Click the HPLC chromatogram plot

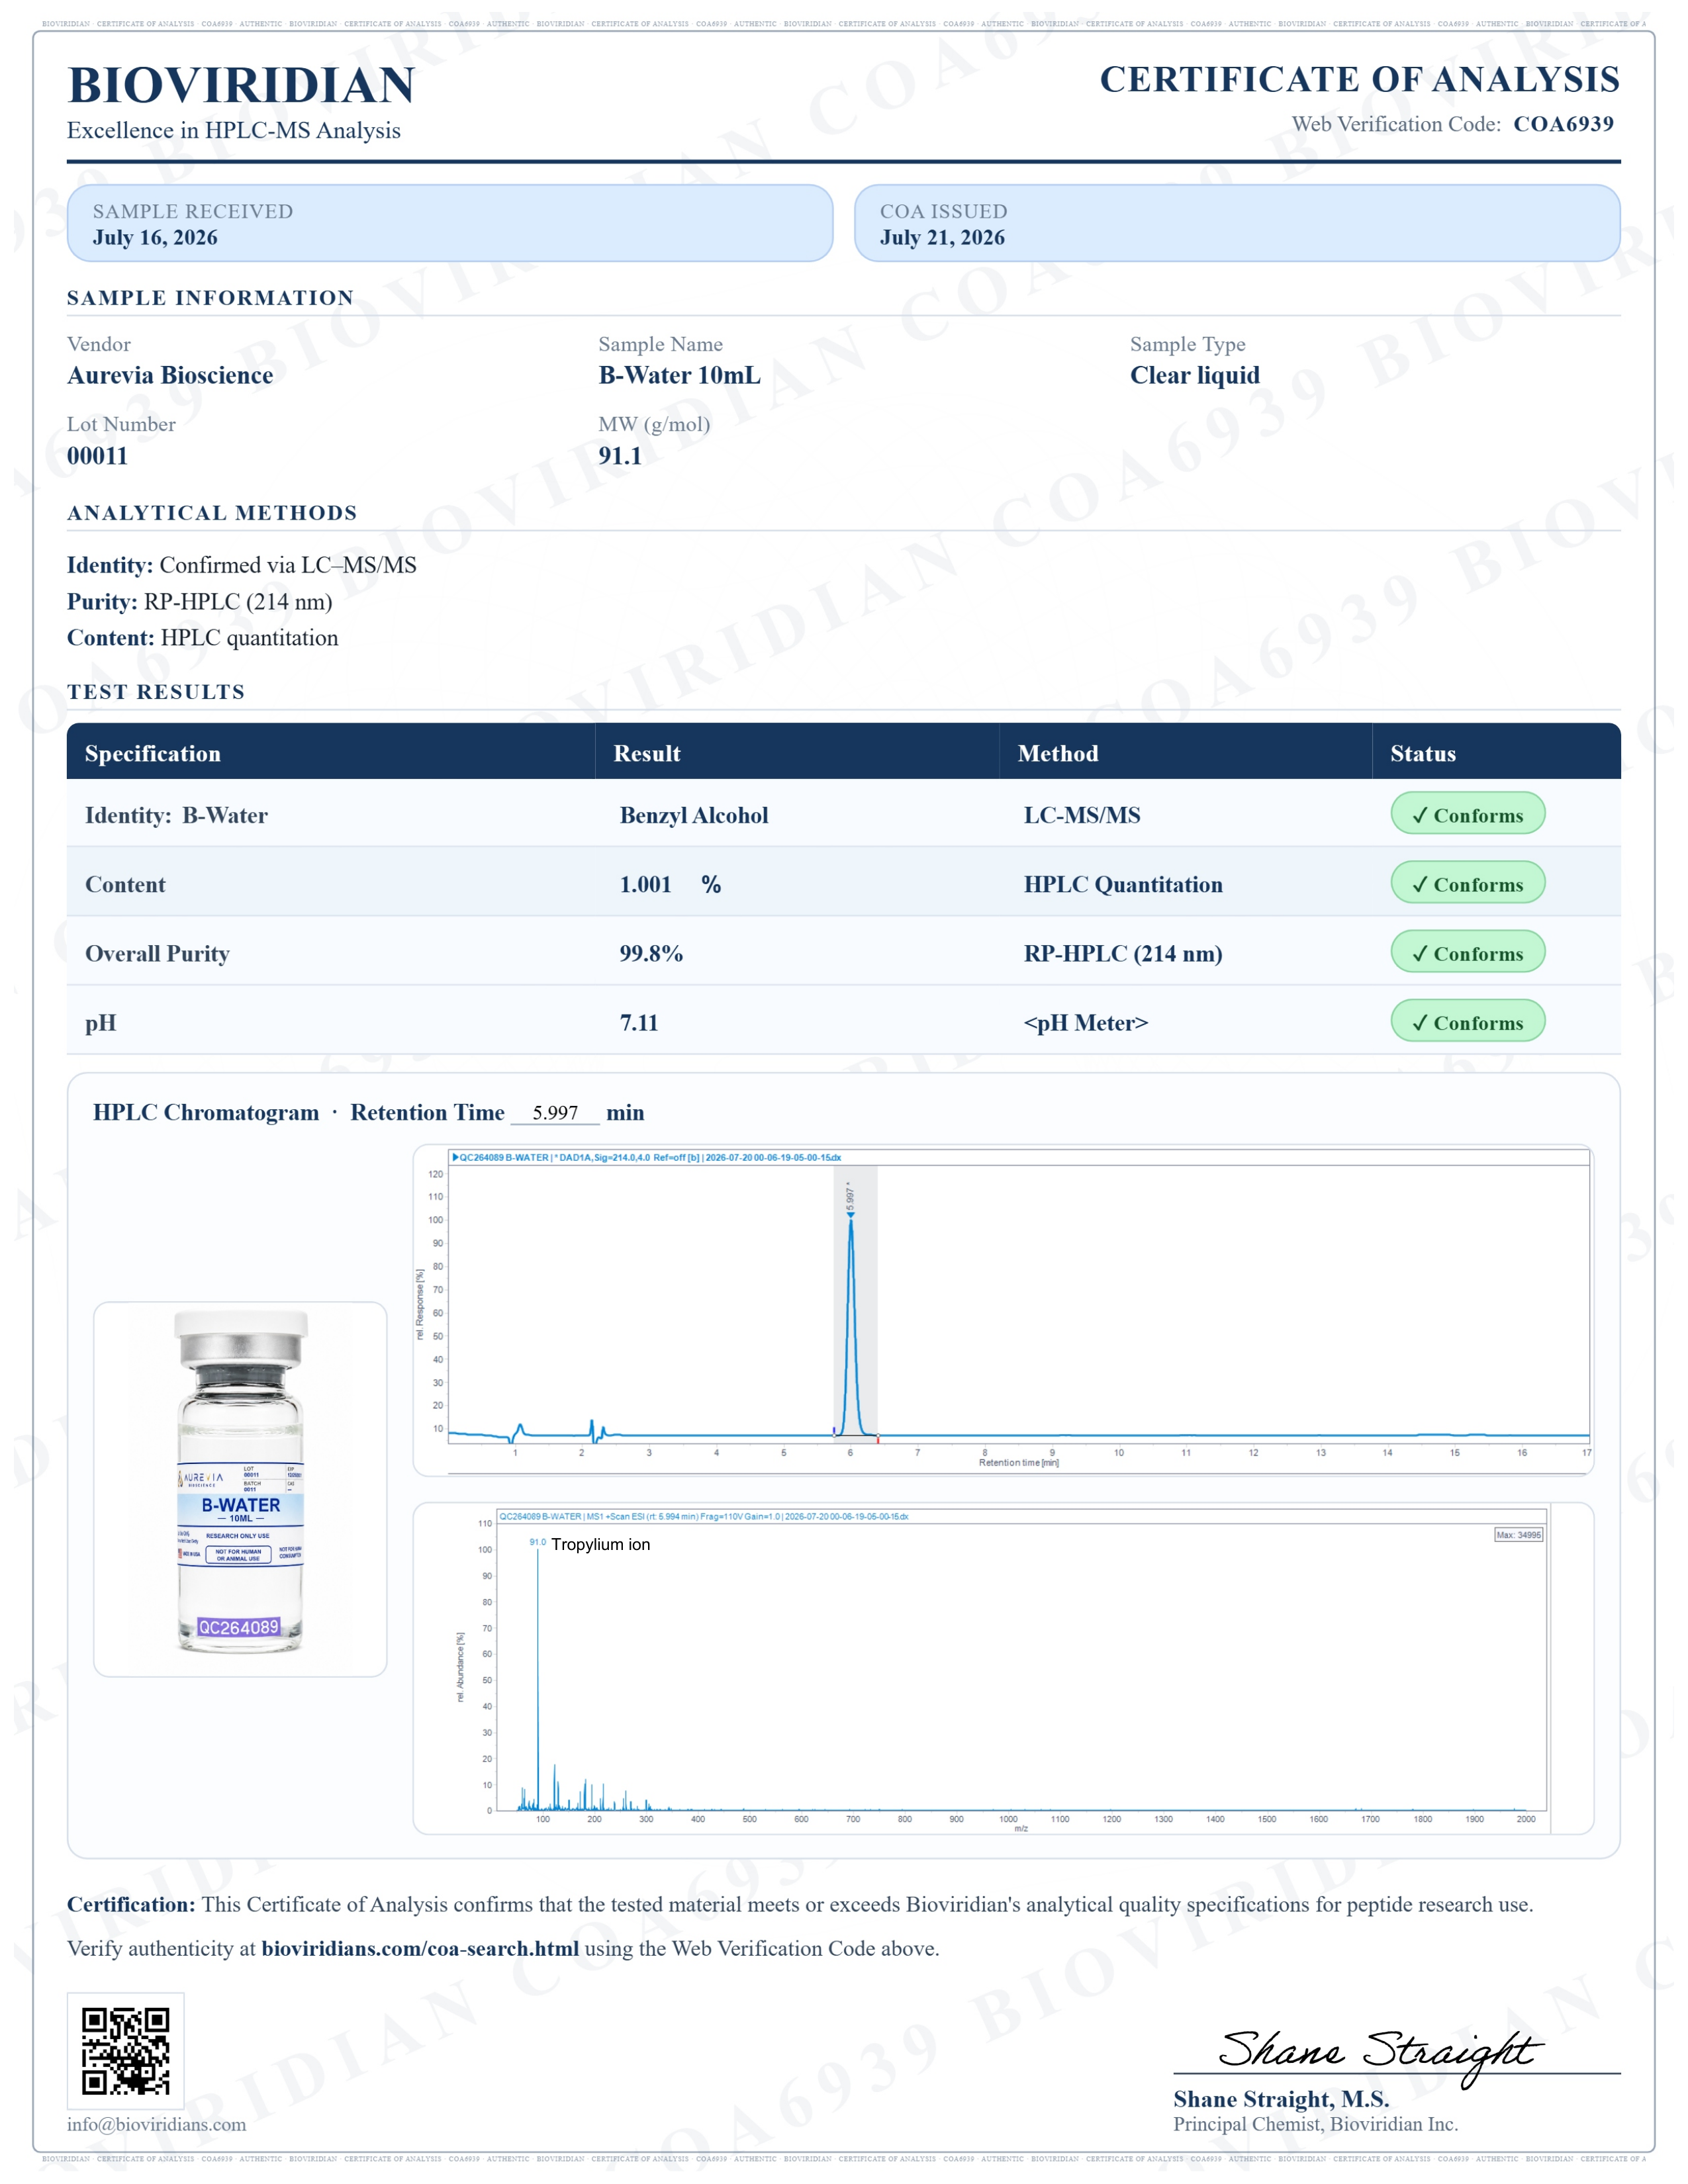(x=1003, y=1310)
